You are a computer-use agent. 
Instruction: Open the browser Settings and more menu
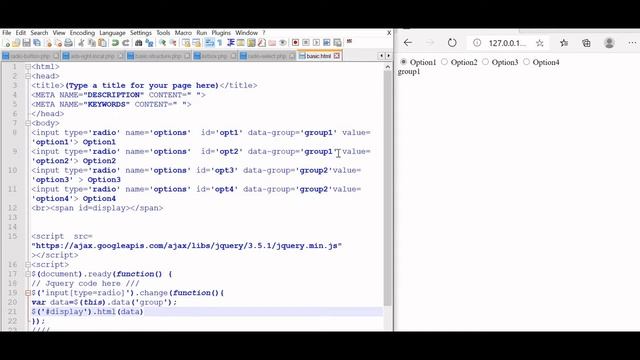[x=632, y=42]
